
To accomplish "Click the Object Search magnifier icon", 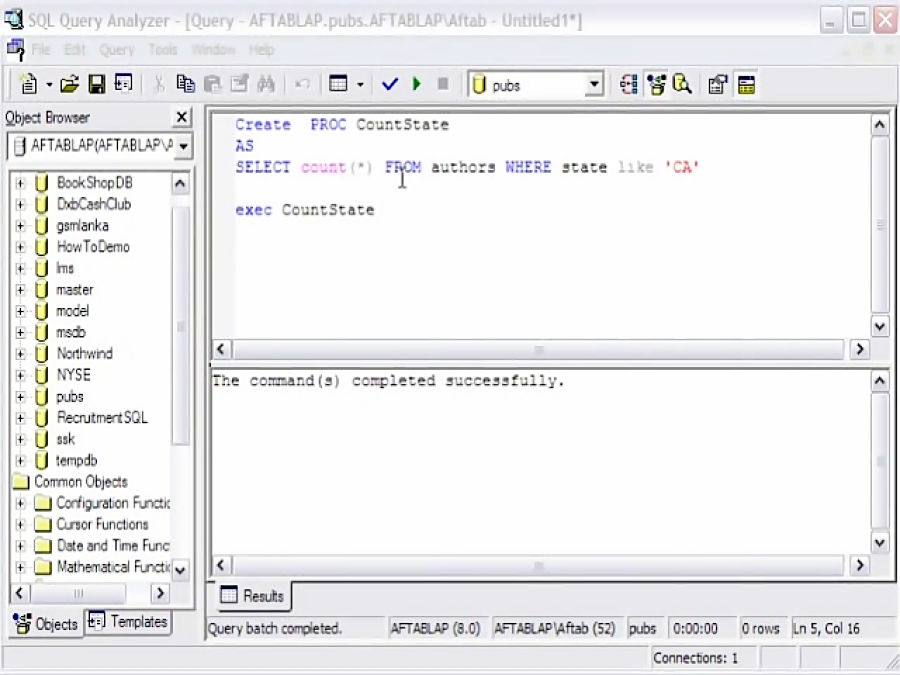I will coord(683,85).
